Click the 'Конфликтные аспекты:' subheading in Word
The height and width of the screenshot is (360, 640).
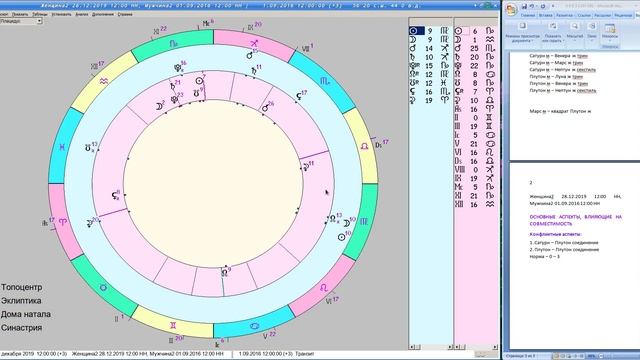pyautogui.click(x=556, y=234)
